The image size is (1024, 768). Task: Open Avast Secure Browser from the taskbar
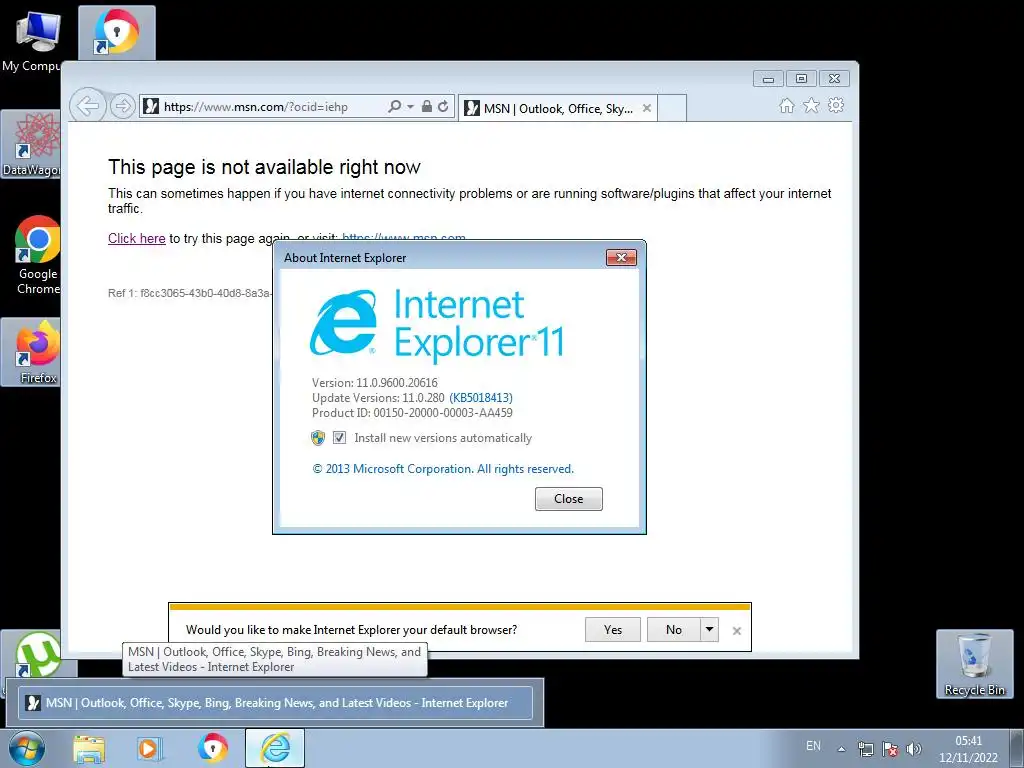click(x=213, y=748)
